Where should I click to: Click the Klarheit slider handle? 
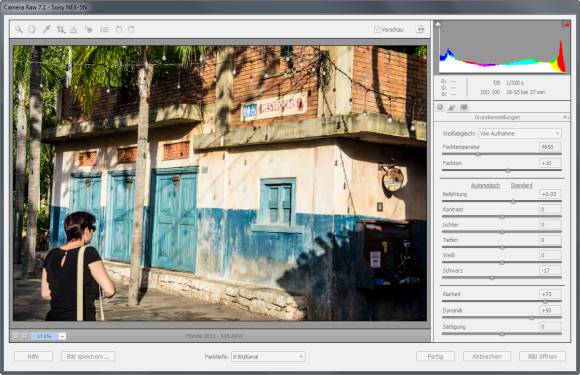click(x=545, y=301)
